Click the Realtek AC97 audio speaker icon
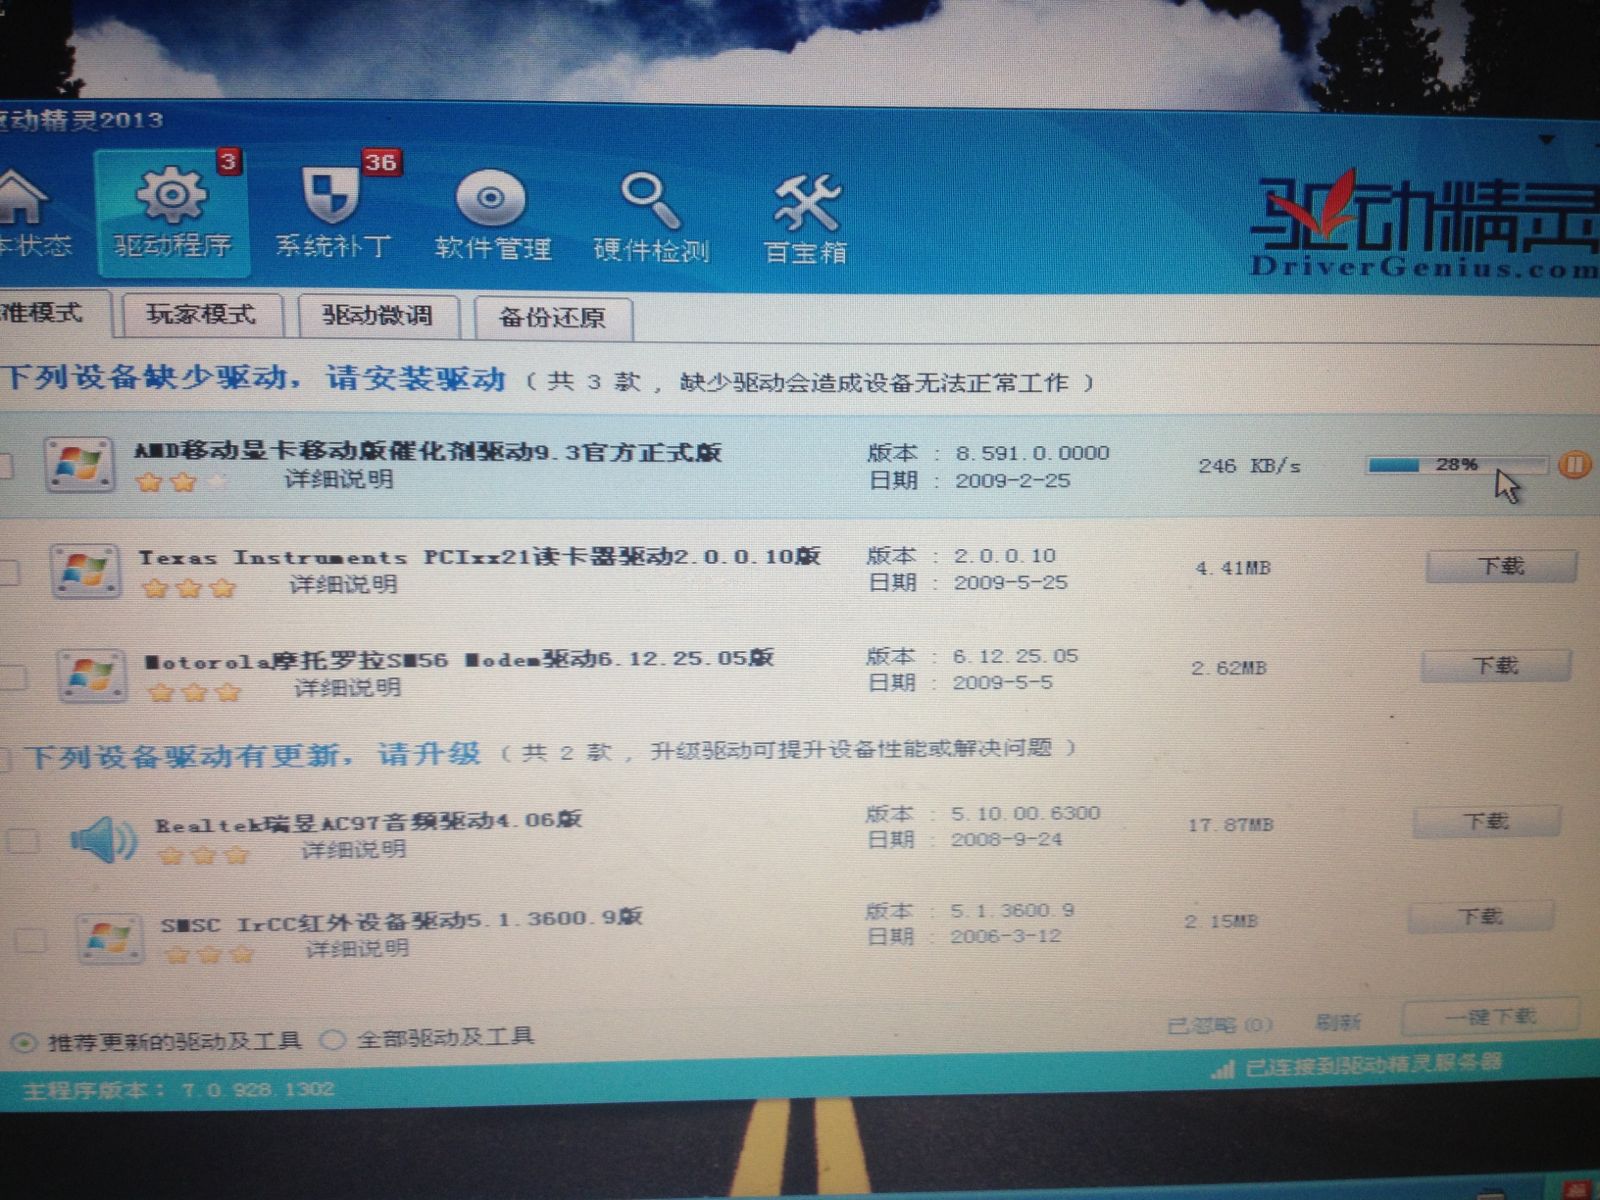Image resolution: width=1600 pixels, height=1200 pixels. [x=104, y=838]
